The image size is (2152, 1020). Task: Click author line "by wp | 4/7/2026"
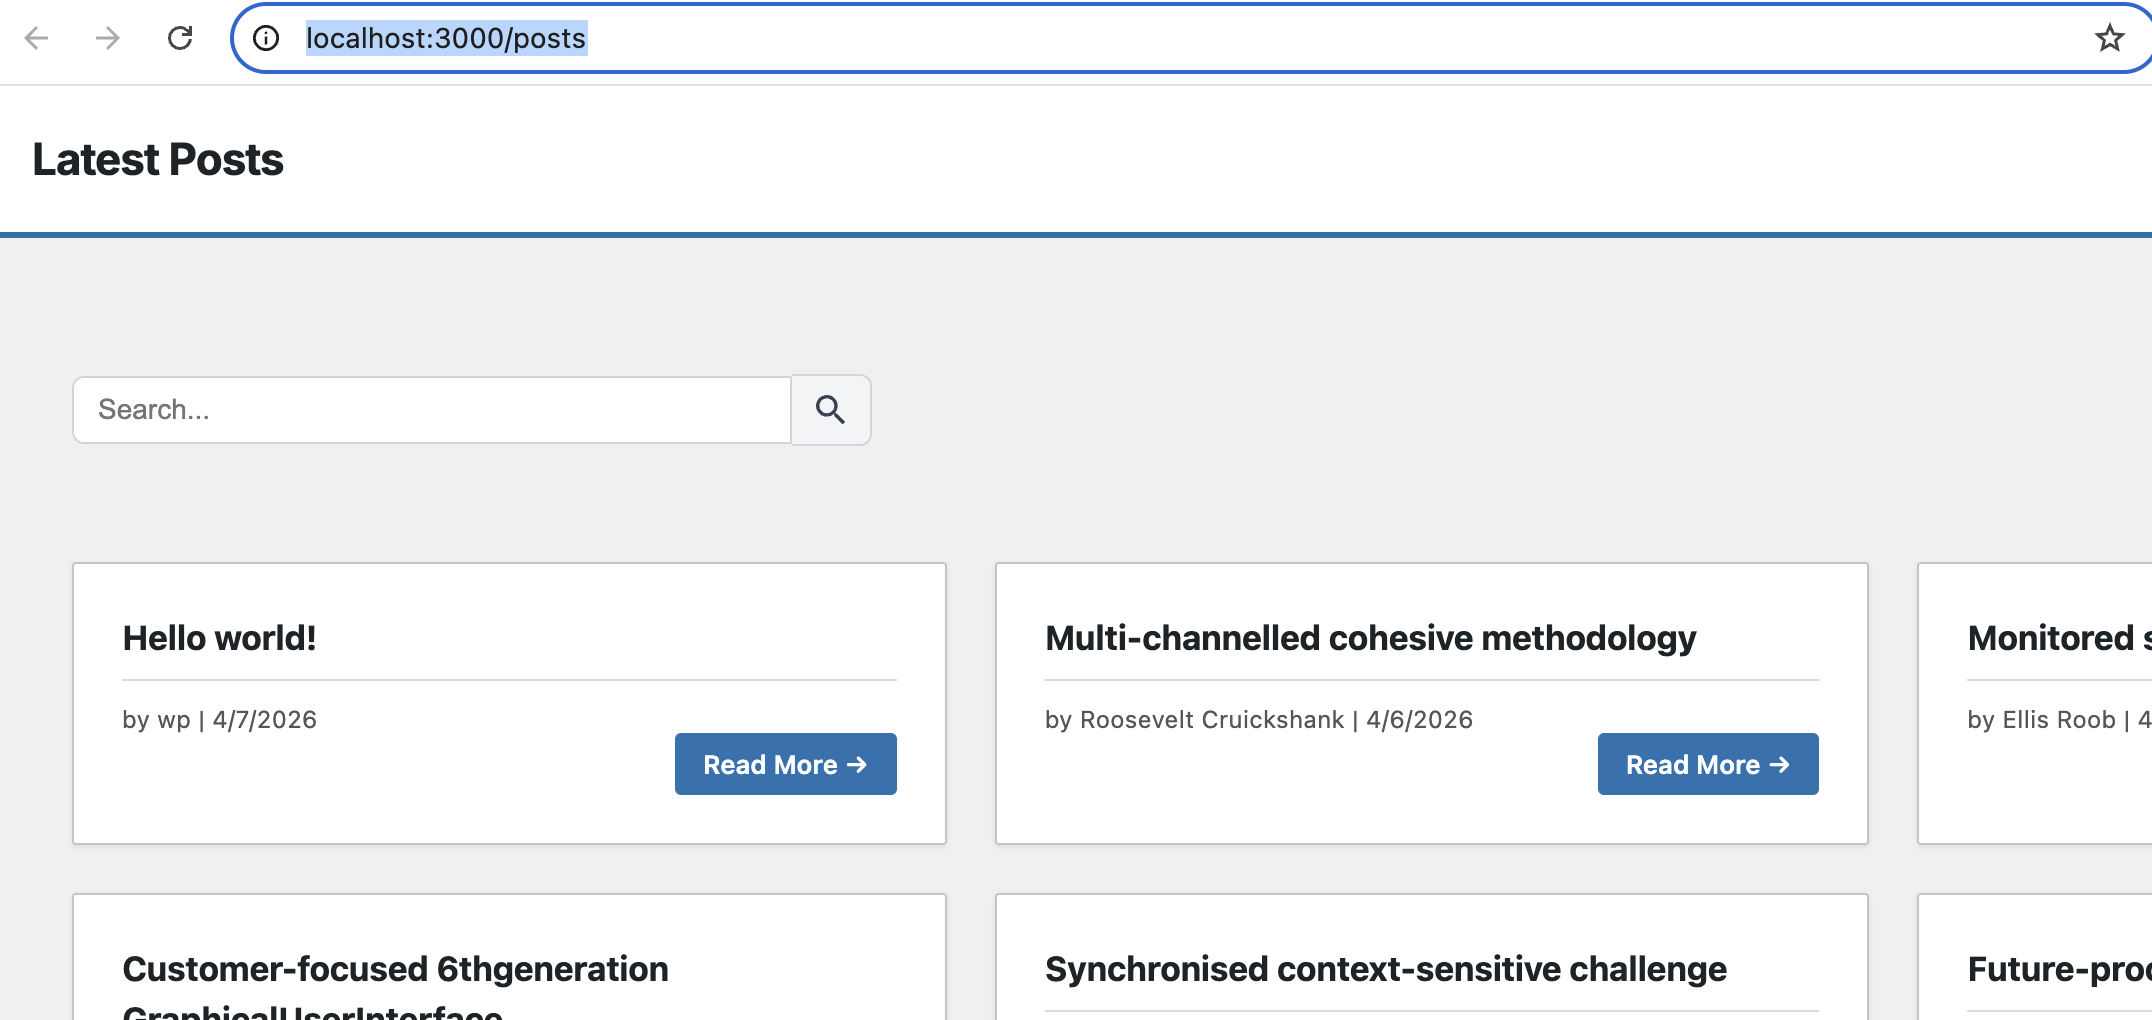(x=219, y=720)
